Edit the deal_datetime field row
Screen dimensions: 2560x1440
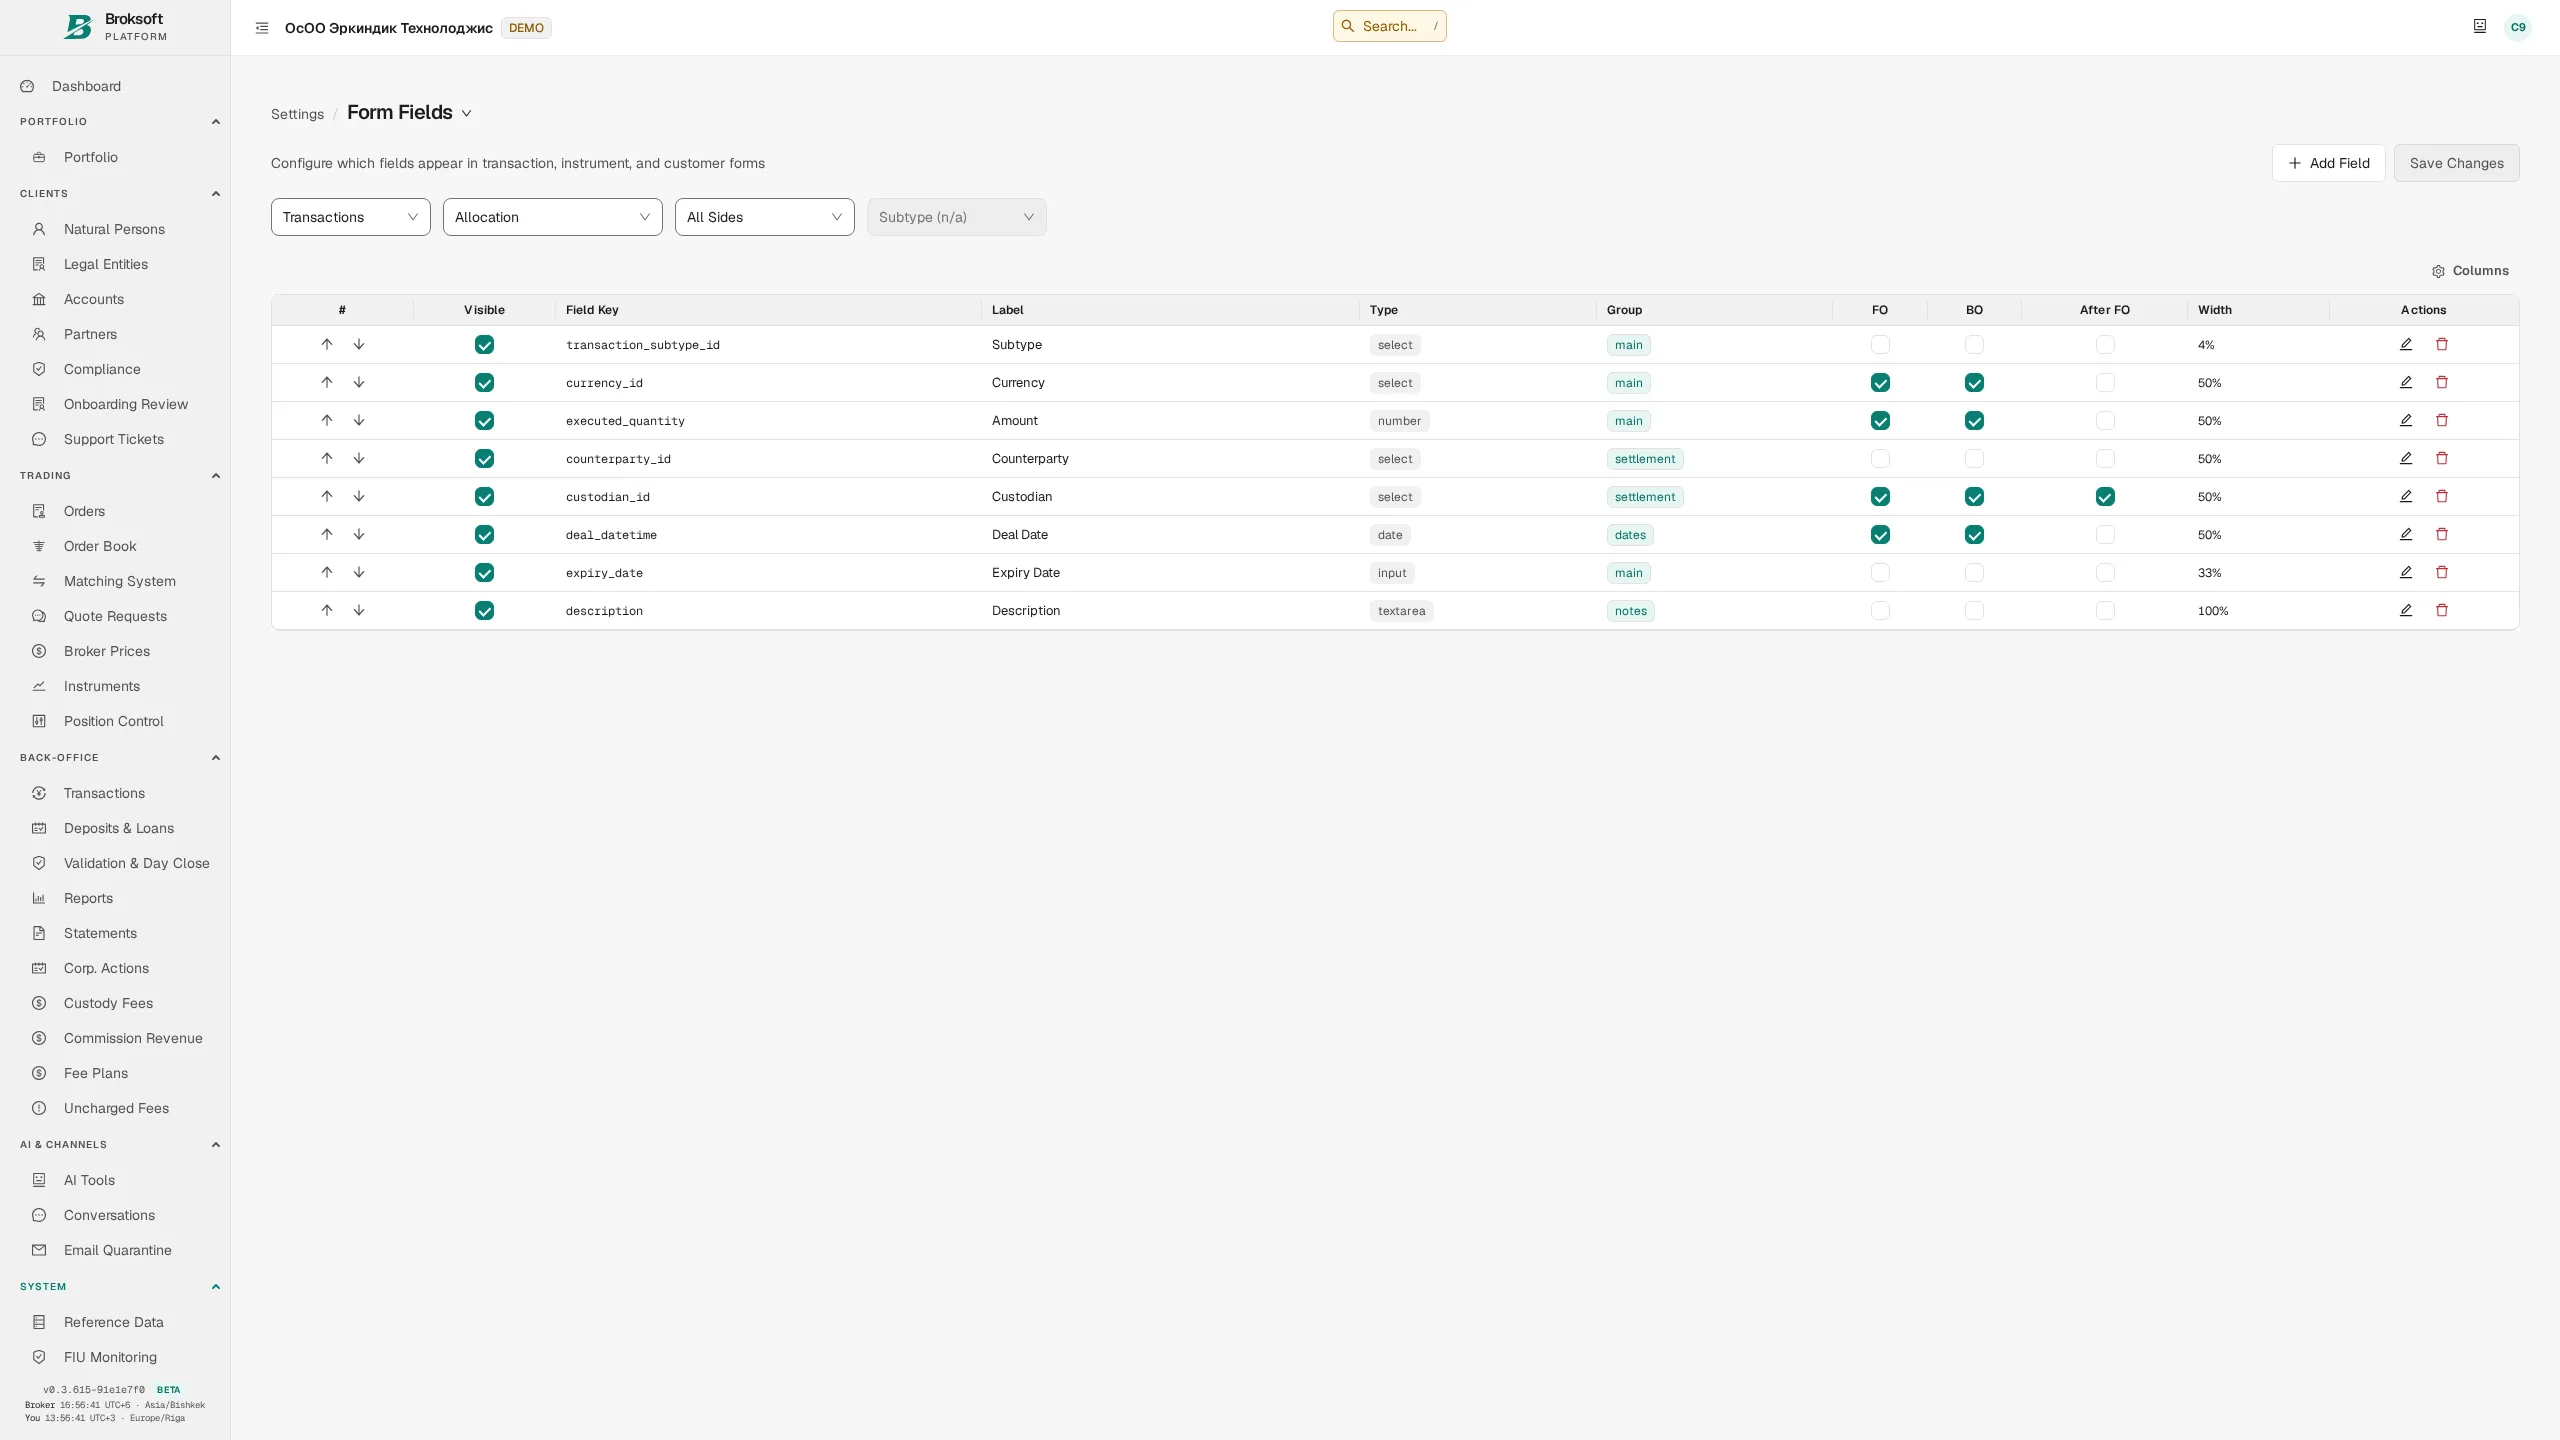click(2405, 535)
